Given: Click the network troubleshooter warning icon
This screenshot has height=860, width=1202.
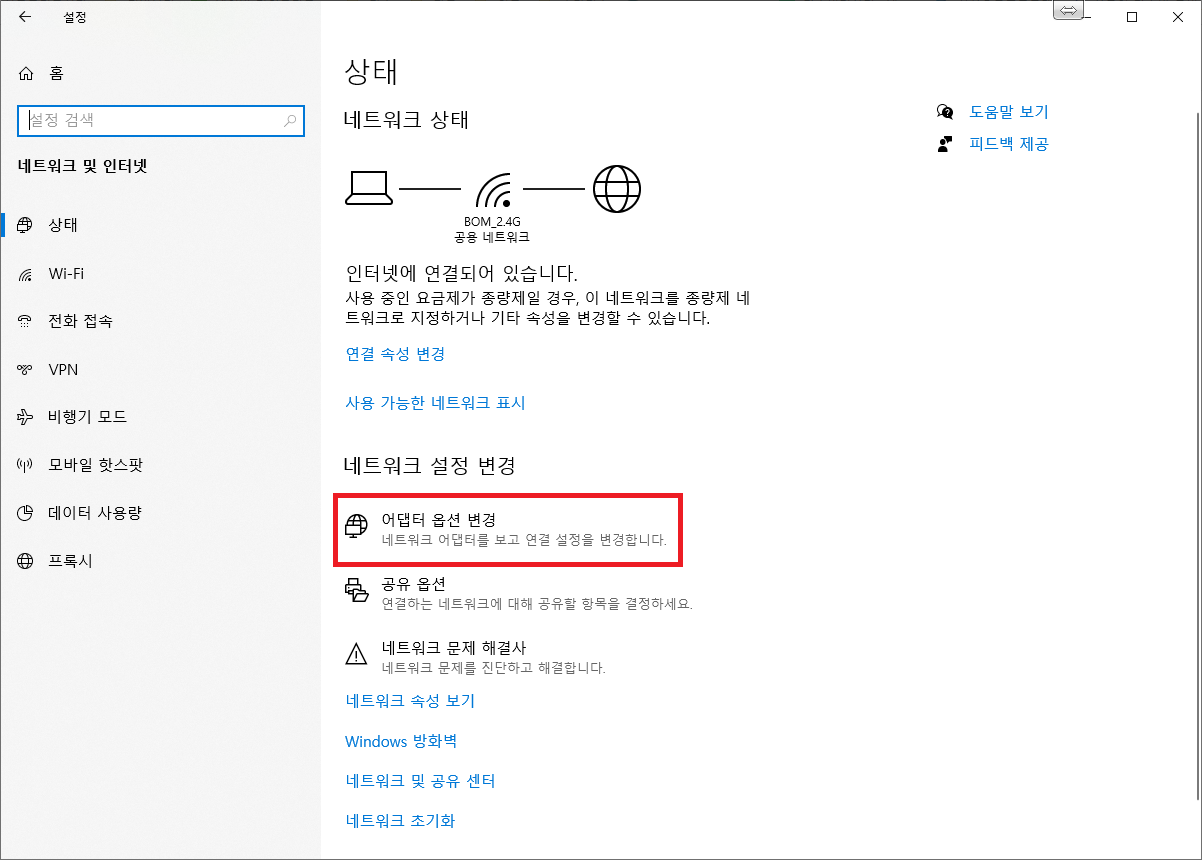Looking at the screenshot, I should [x=357, y=654].
